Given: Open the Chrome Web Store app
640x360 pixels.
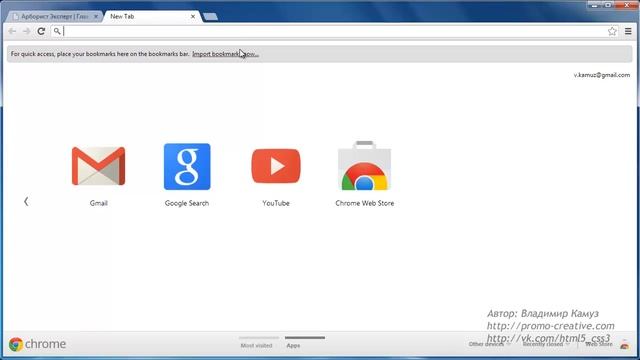Looking at the screenshot, I should coord(364,166).
